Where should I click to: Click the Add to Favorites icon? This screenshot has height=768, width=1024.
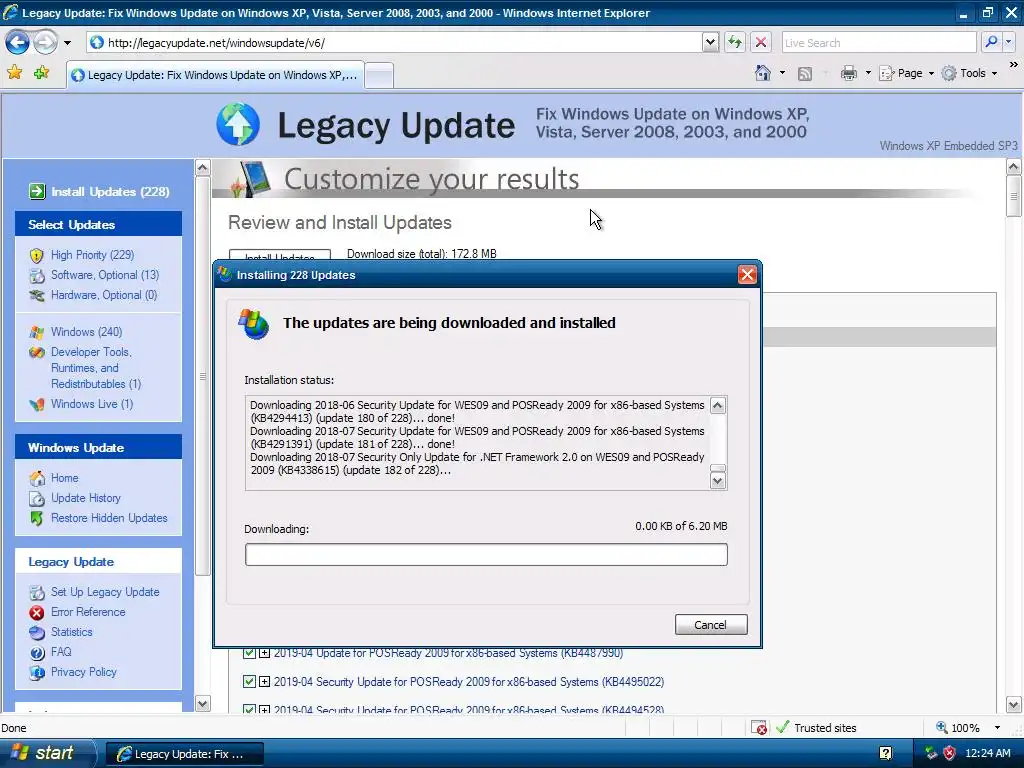coord(41,72)
